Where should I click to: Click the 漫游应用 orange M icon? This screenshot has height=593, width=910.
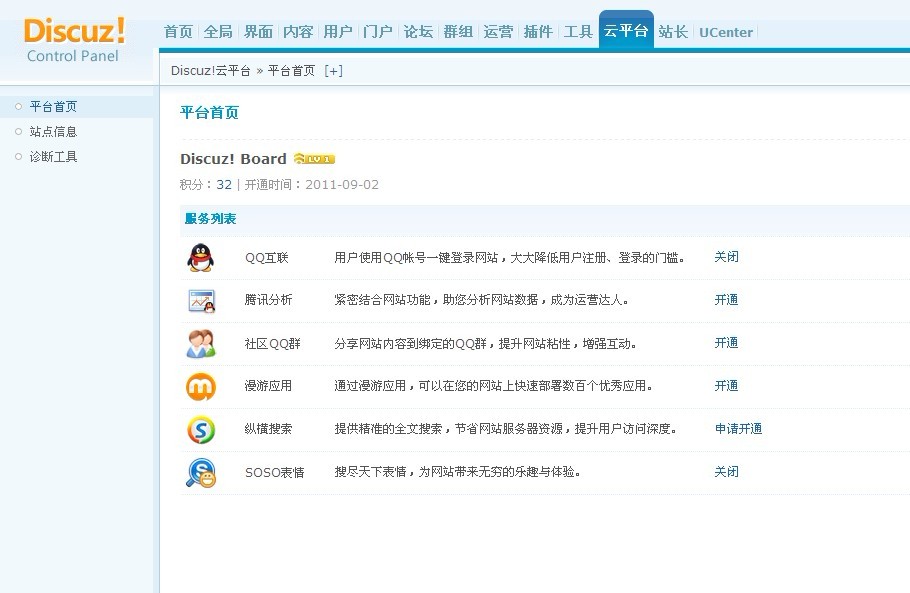(x=201, y=386)
